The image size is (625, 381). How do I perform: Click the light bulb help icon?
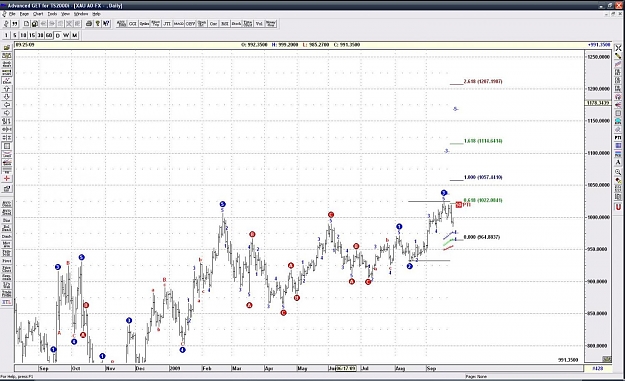(x=97, y=24)
